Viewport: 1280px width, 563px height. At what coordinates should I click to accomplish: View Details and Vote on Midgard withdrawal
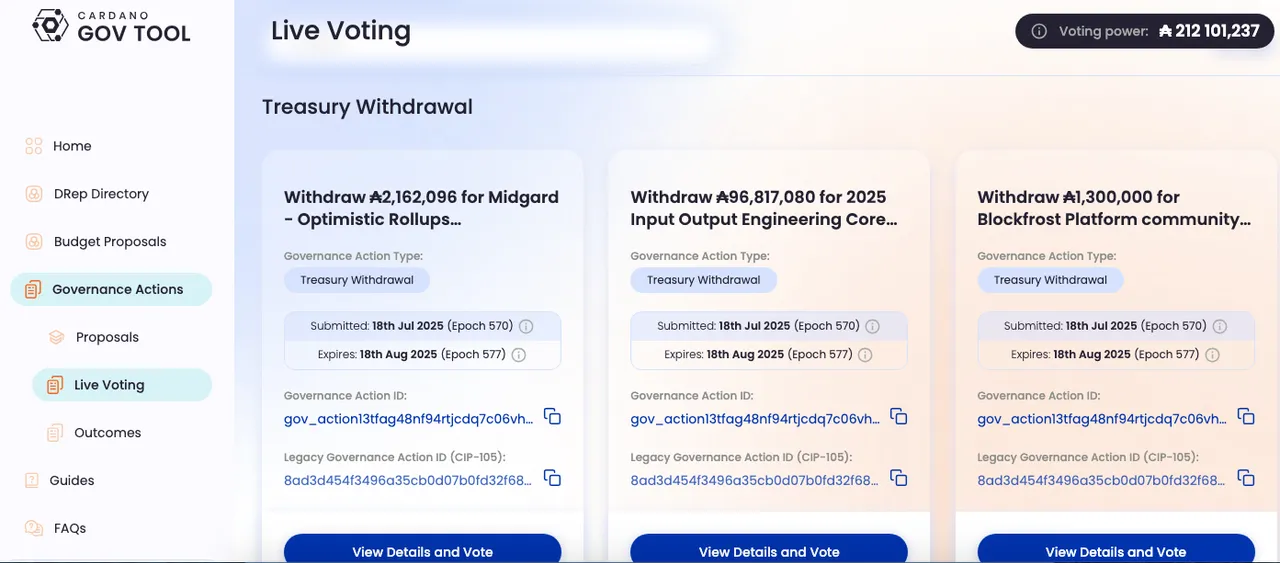tap(422, 550)
